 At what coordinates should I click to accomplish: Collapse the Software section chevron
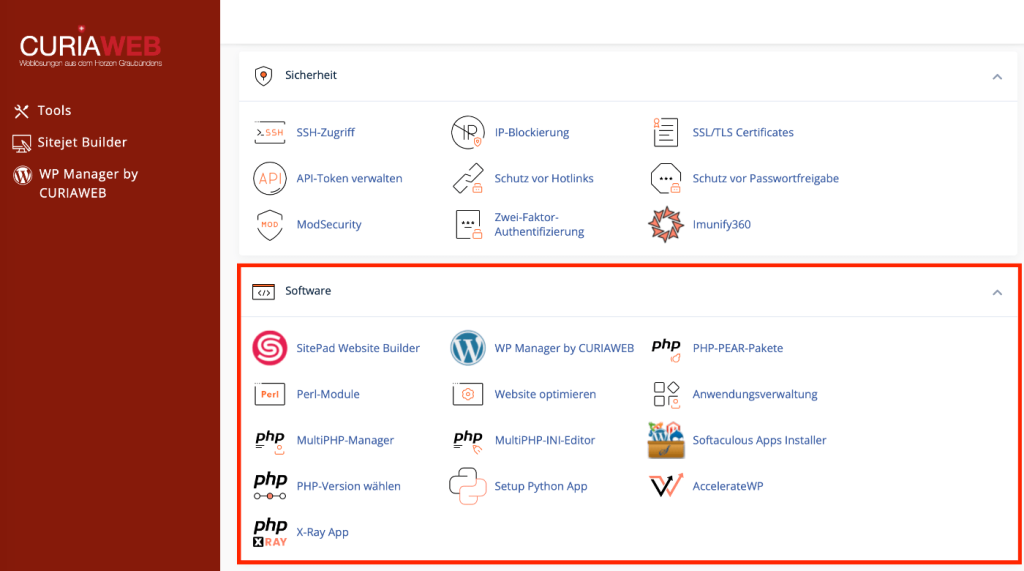click(x=997, y=292)
